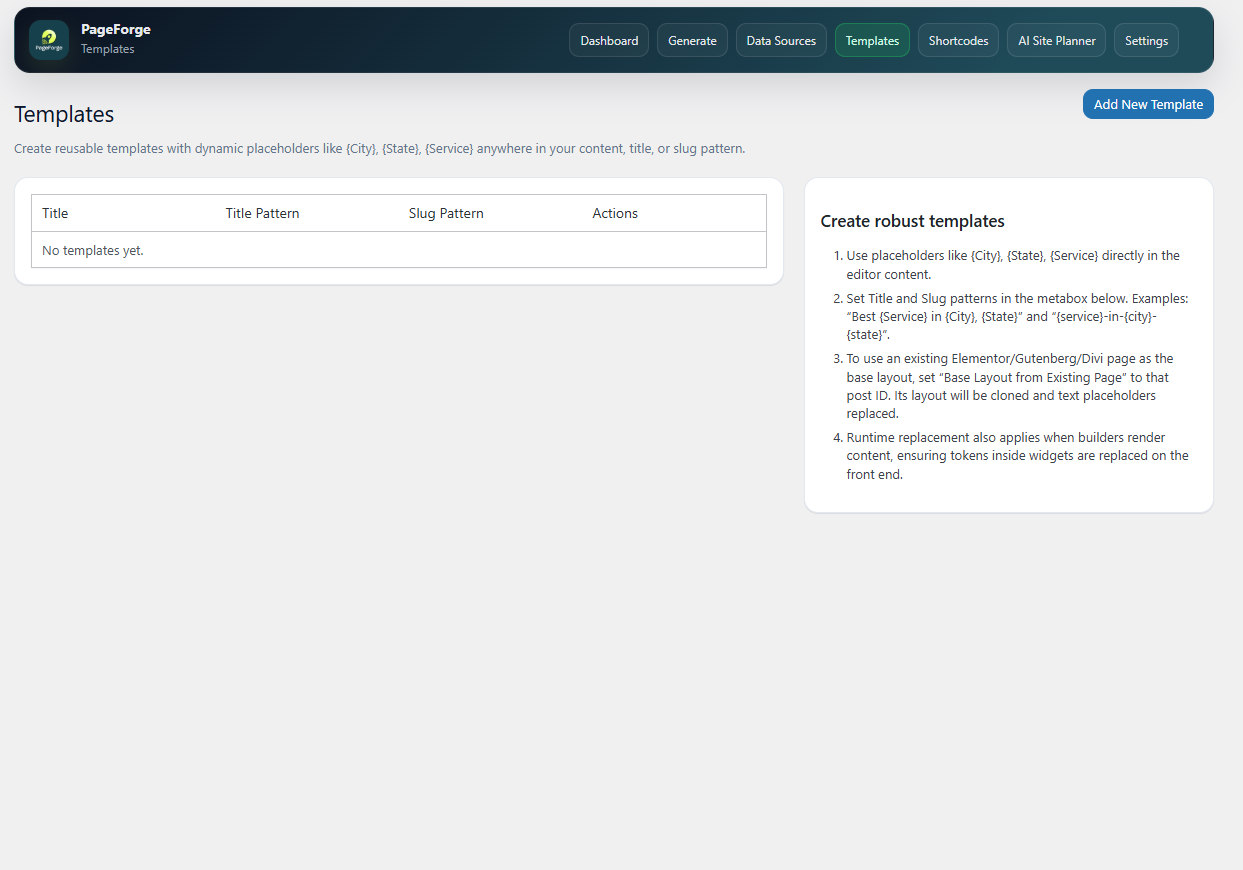1243x870 pixels.
Task: Select the active Templates tab
Action: pyautogui.click(x=871, y=40)
